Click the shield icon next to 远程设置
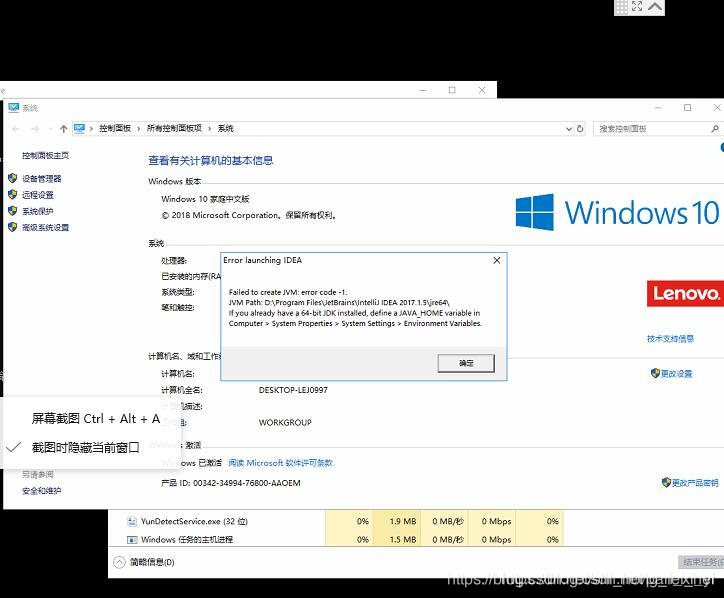Image resolution: width=724 pixels, height=598 pixels. pos(12,194)
